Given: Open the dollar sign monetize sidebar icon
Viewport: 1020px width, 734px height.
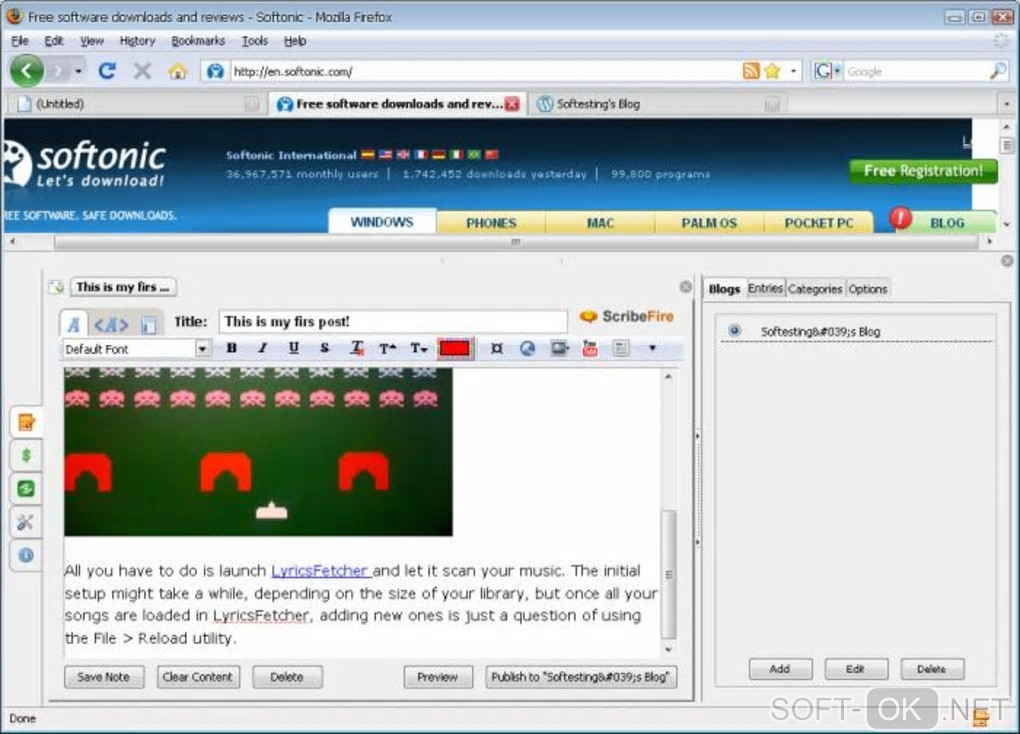Looking at the screenshot, I should (x=26, y=455).
